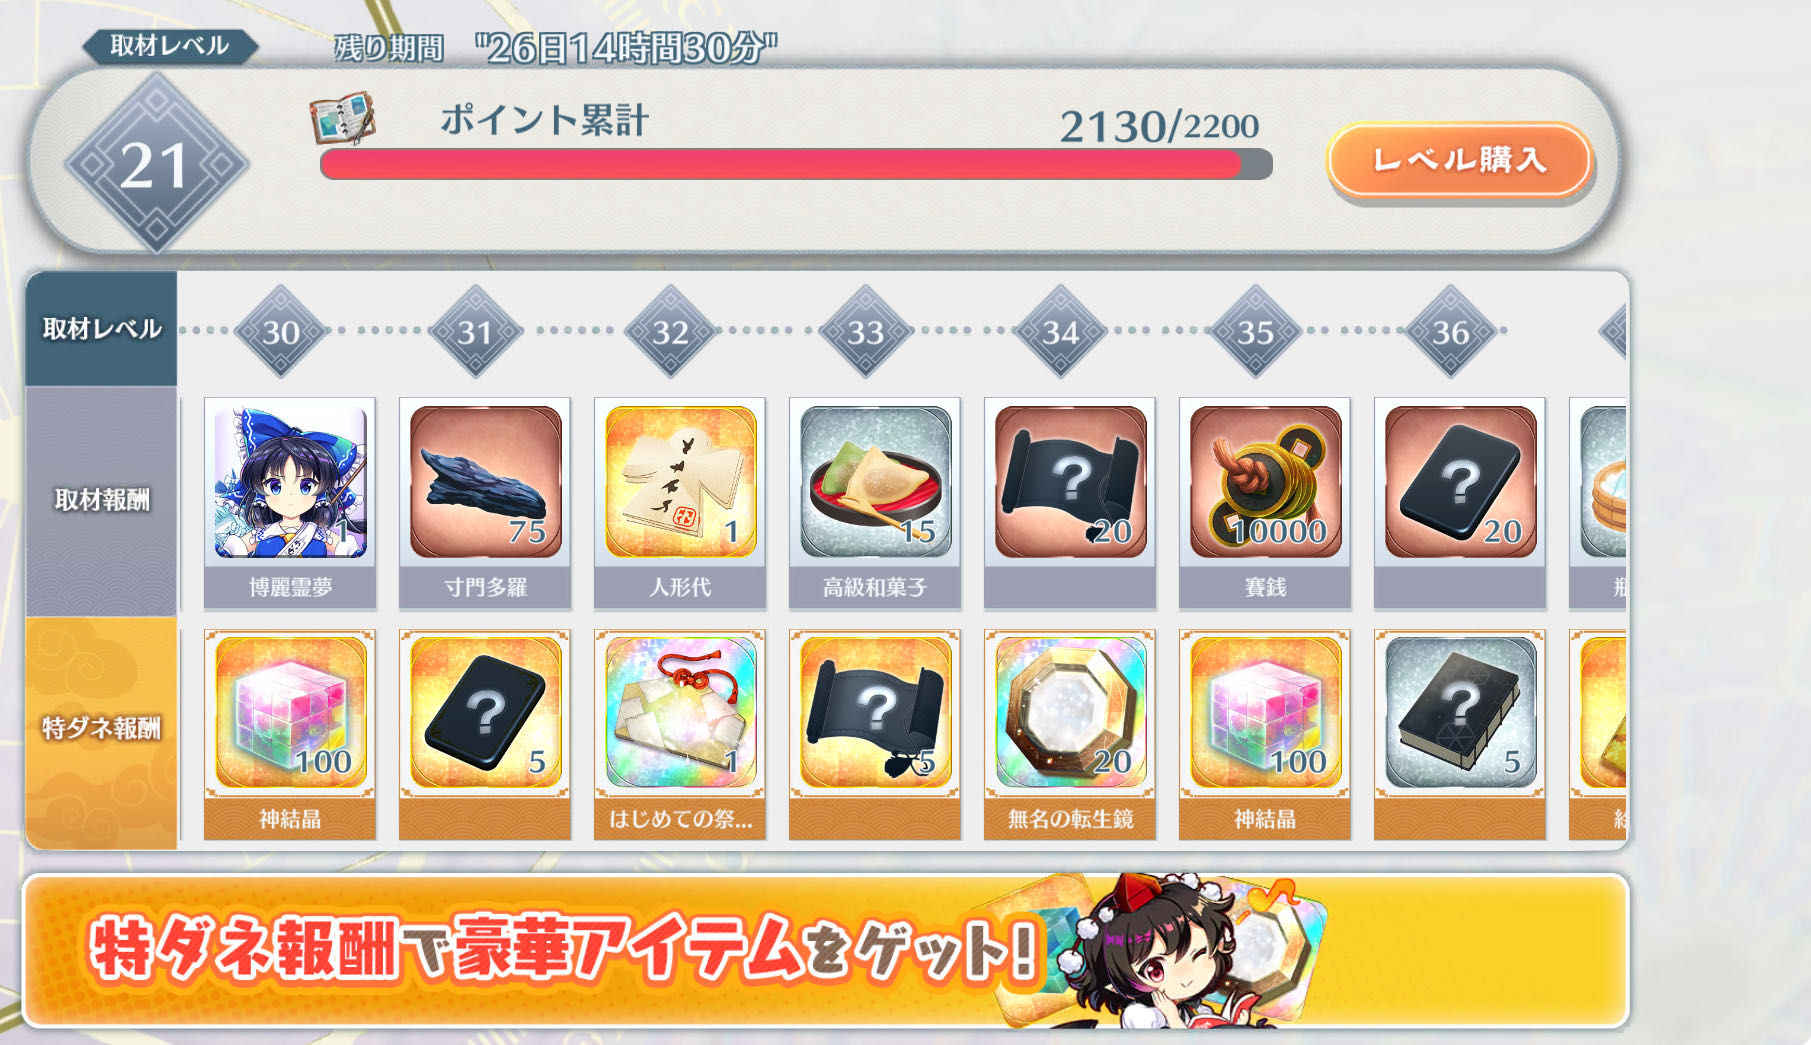Screen dimensions: 1811x1045
Task: Click the レベル購入 button
Action: pyautogui.click(x=1459, y=160)
